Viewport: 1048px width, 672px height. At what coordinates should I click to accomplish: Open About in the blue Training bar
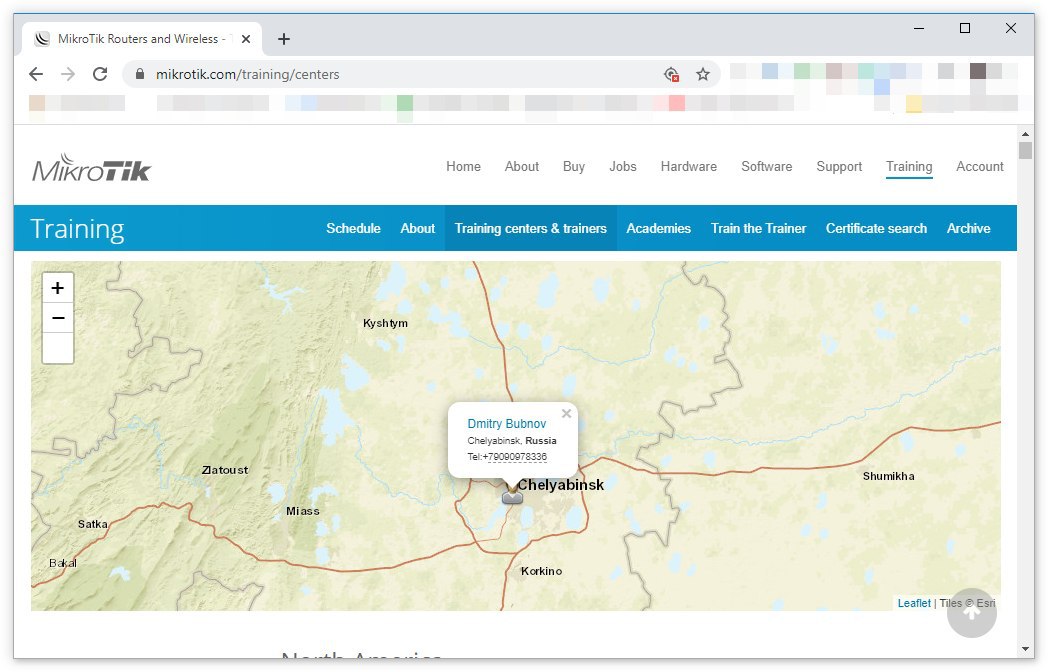(x=418, y=228)
